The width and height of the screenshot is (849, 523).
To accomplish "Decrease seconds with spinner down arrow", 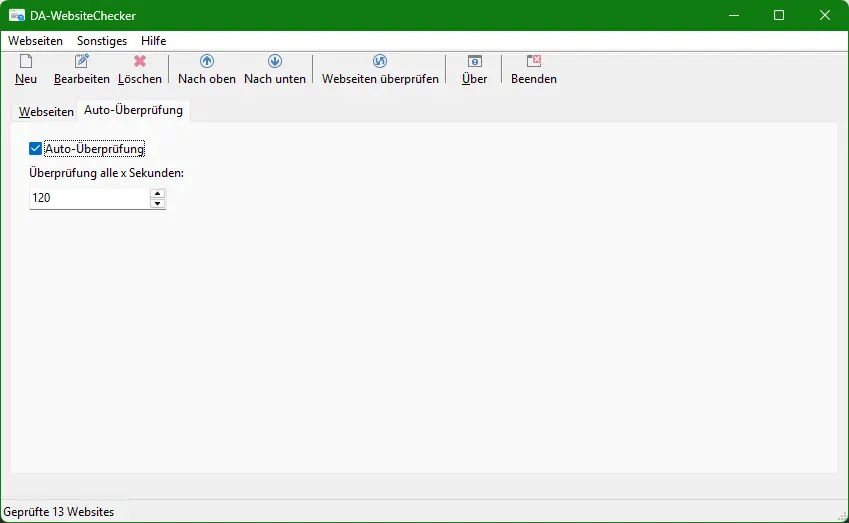I will 157,204.
